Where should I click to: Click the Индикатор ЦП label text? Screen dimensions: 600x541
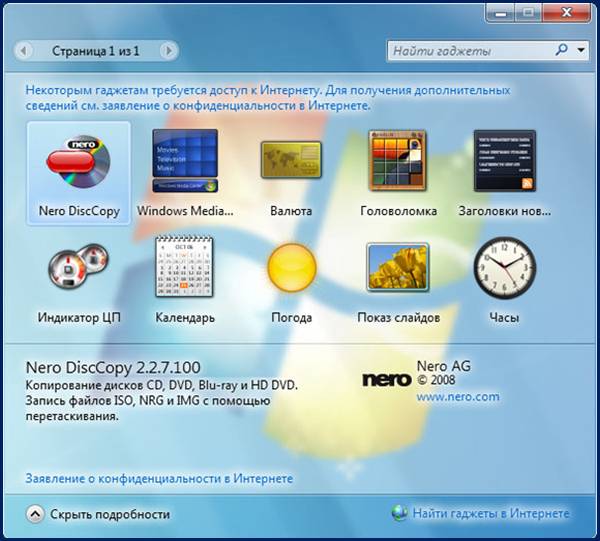pyautogui.click(x=79, y=318)
